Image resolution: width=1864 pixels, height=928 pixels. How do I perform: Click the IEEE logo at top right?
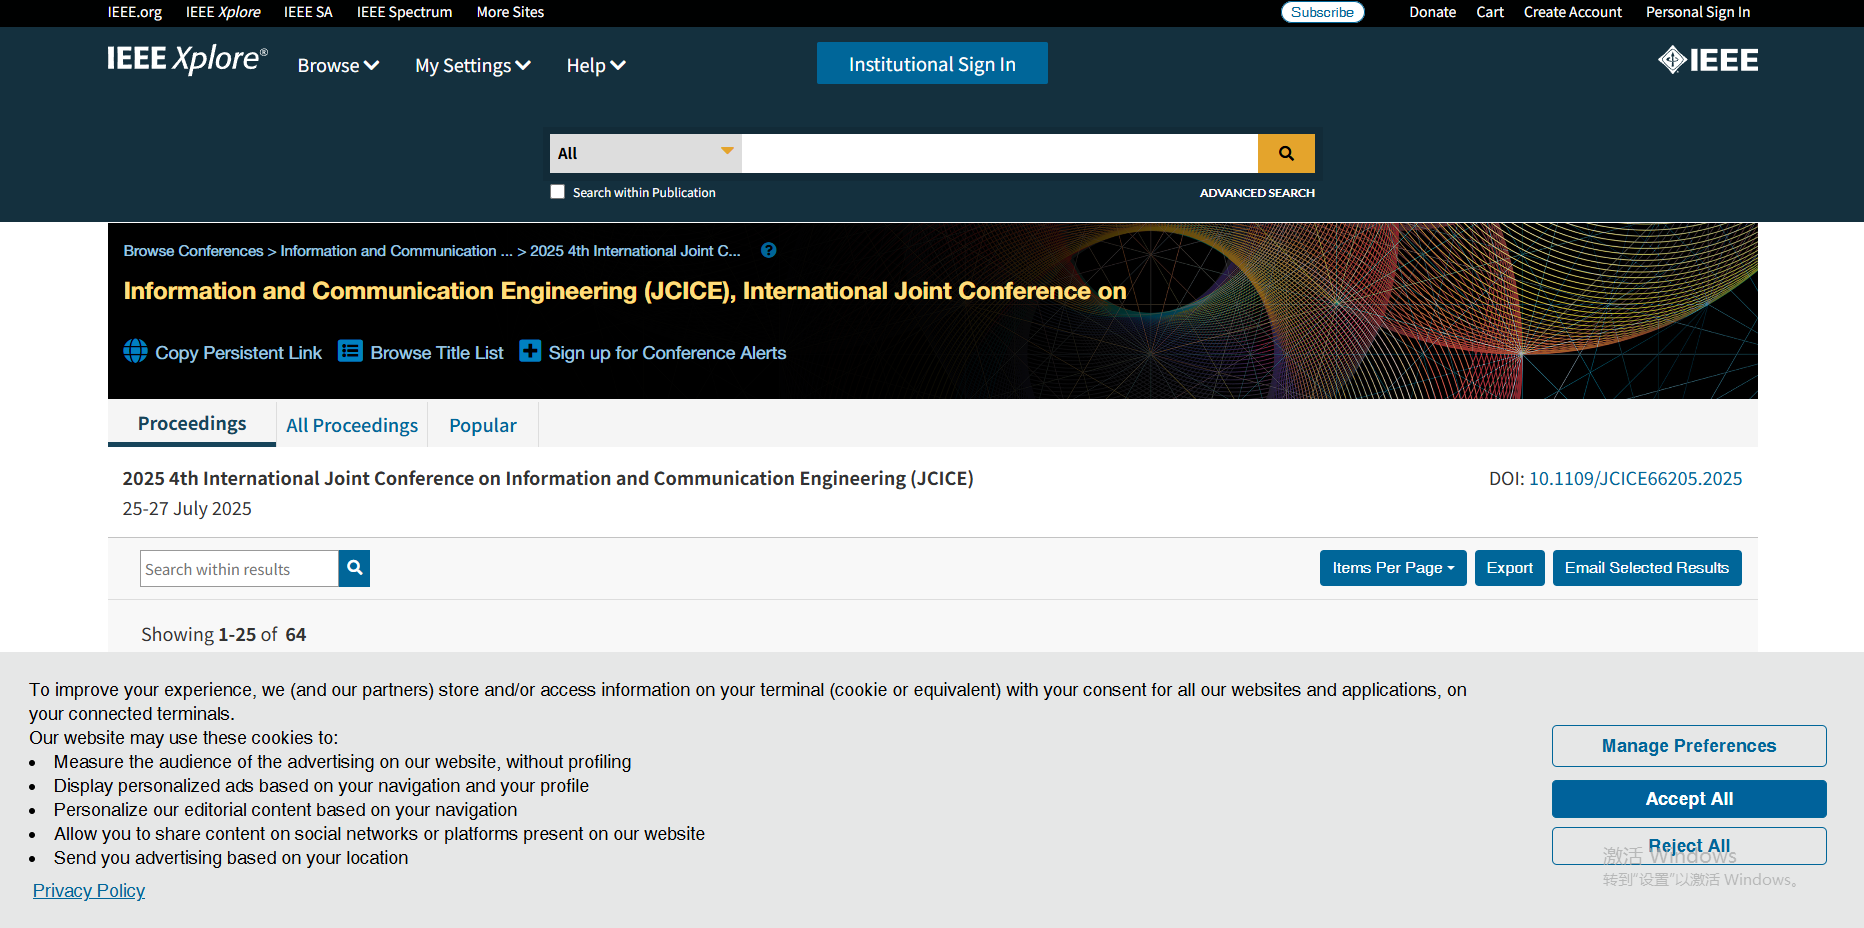coord(1707,60)
